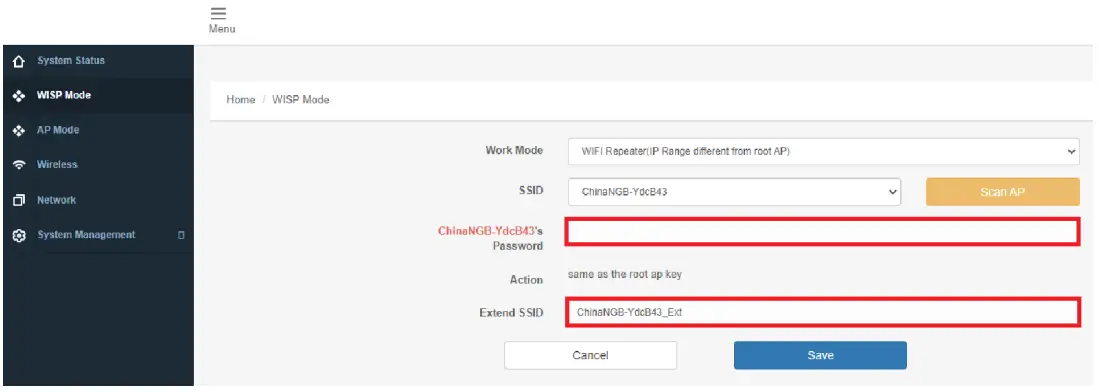Click the Extend SSID input field

[822, 312]
